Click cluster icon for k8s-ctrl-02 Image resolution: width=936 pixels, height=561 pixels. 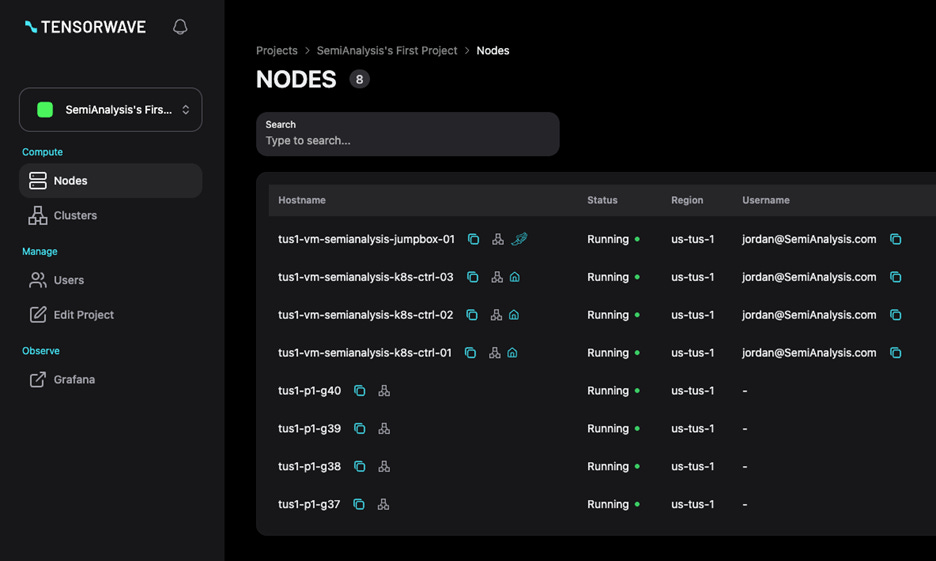496,315
